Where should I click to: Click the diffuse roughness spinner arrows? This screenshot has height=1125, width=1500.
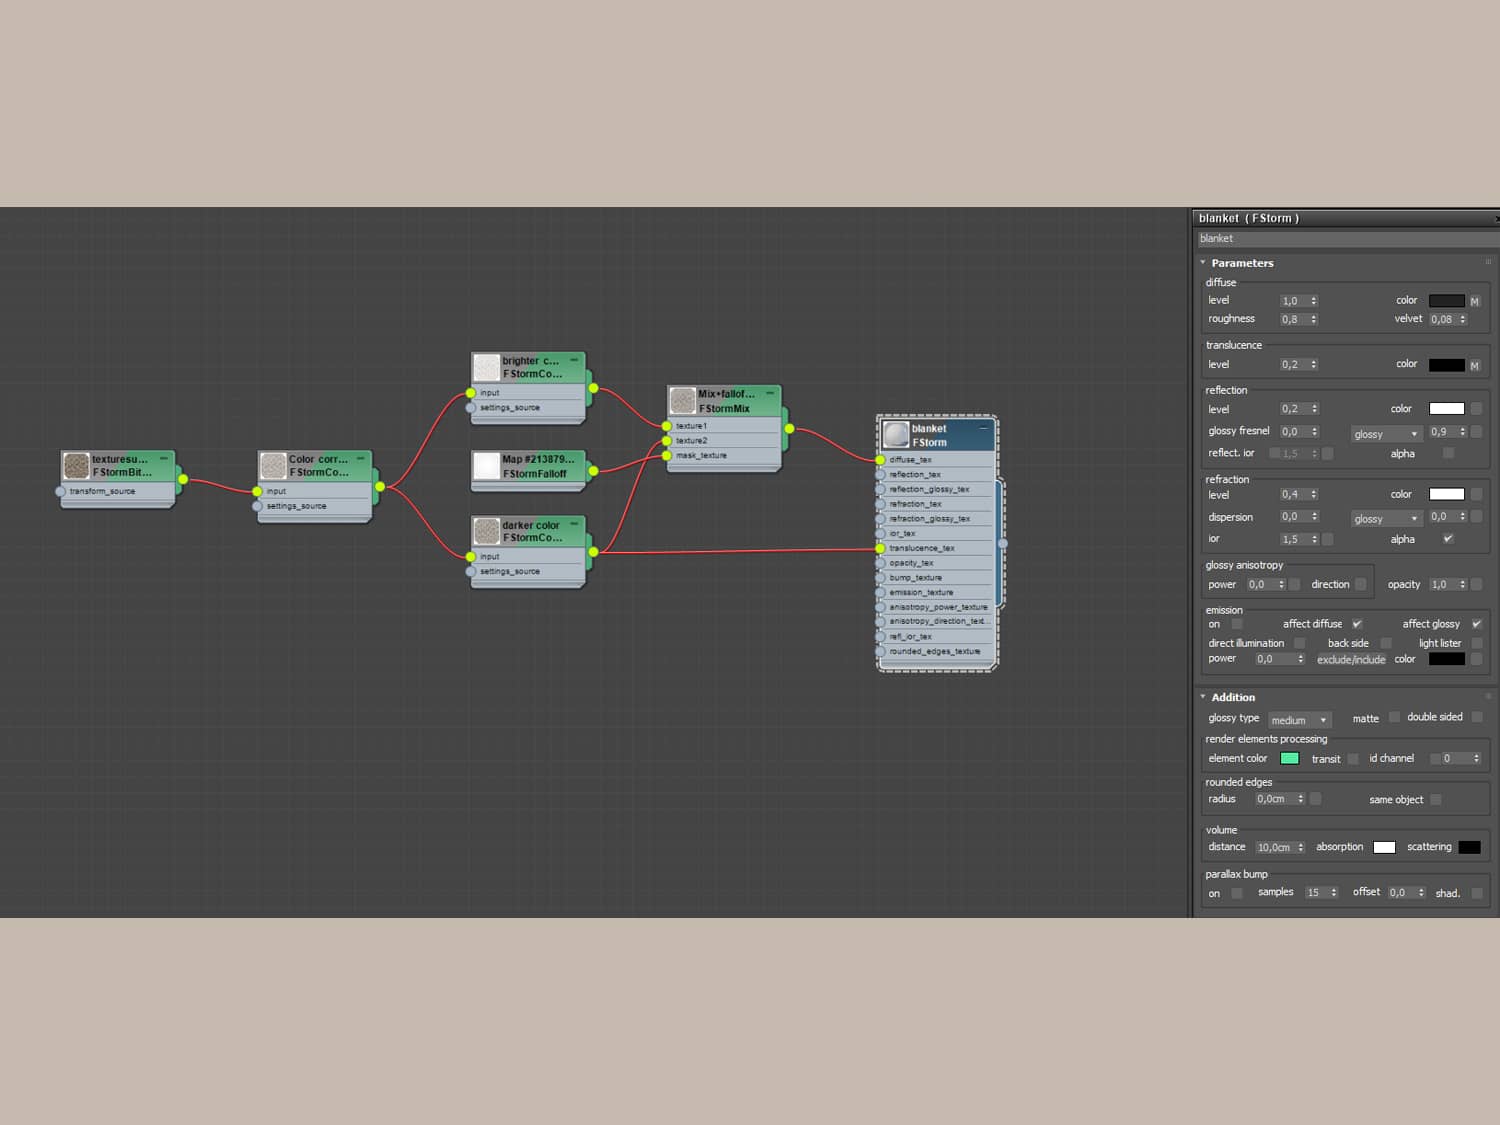pyautogui.click(x=1314, y=320)
